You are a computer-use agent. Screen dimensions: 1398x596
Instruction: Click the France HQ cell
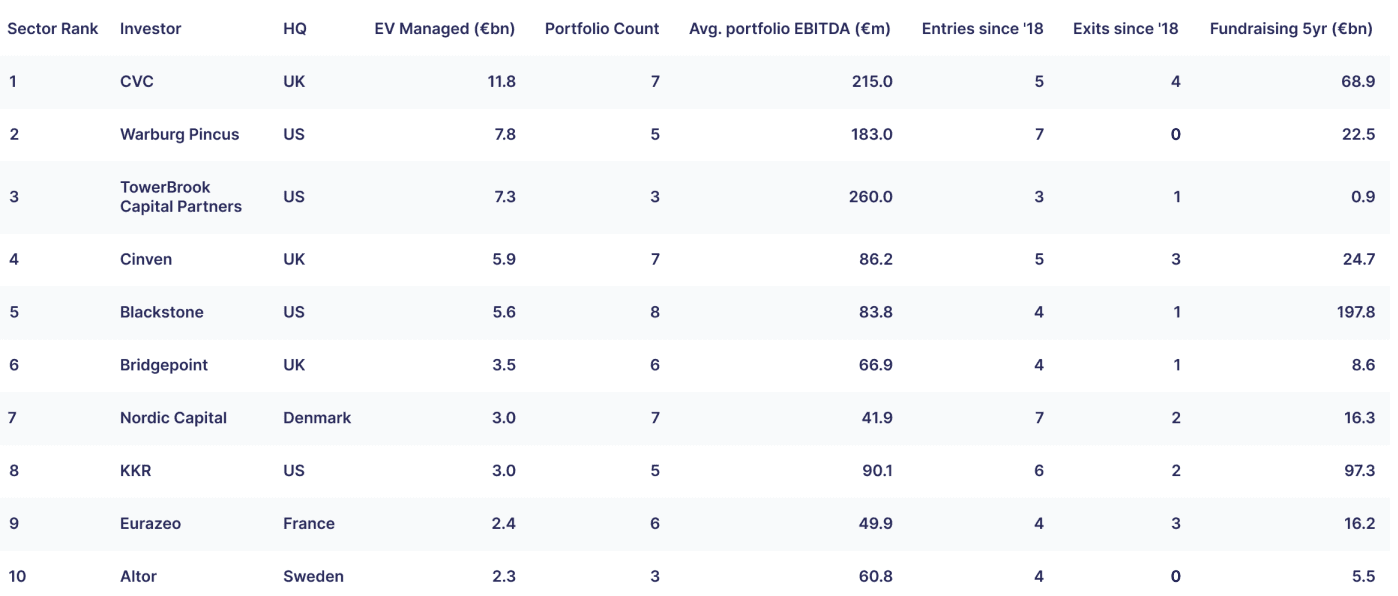pyautogui.click(x=309, y=524)
